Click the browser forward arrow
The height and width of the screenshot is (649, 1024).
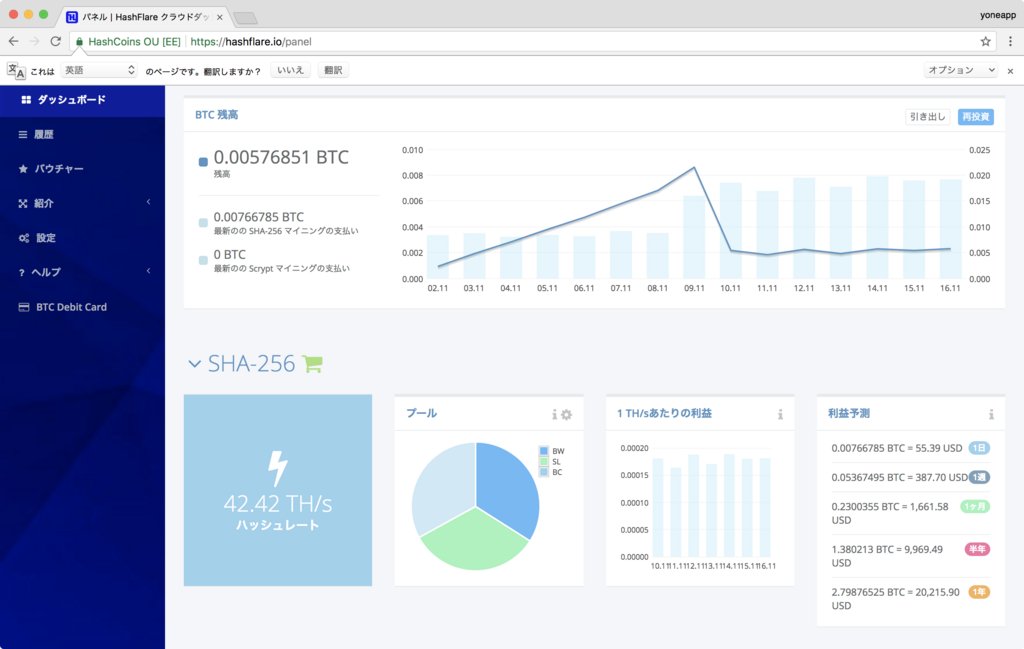pos(35,41)
